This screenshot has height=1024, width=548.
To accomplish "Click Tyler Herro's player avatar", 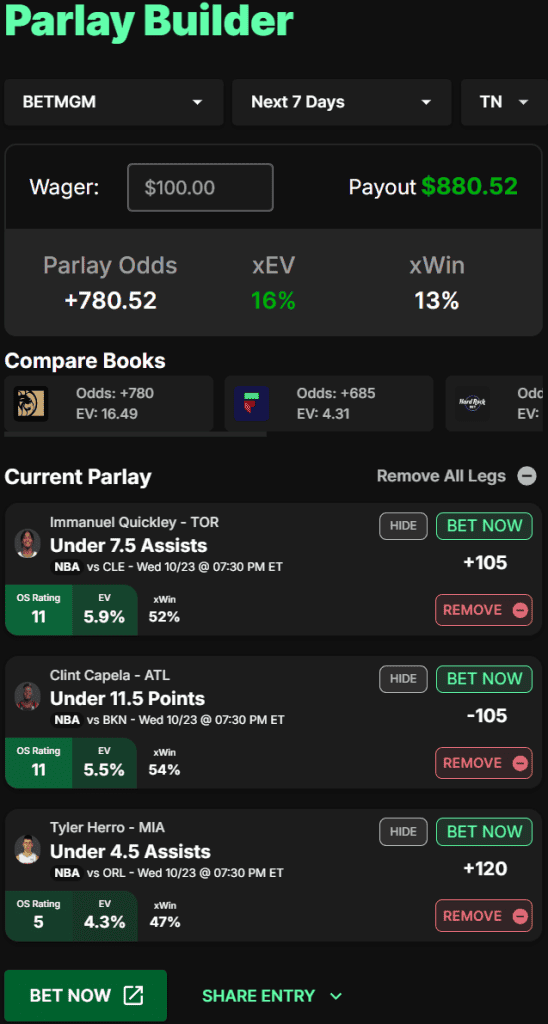I will (27, 850).
